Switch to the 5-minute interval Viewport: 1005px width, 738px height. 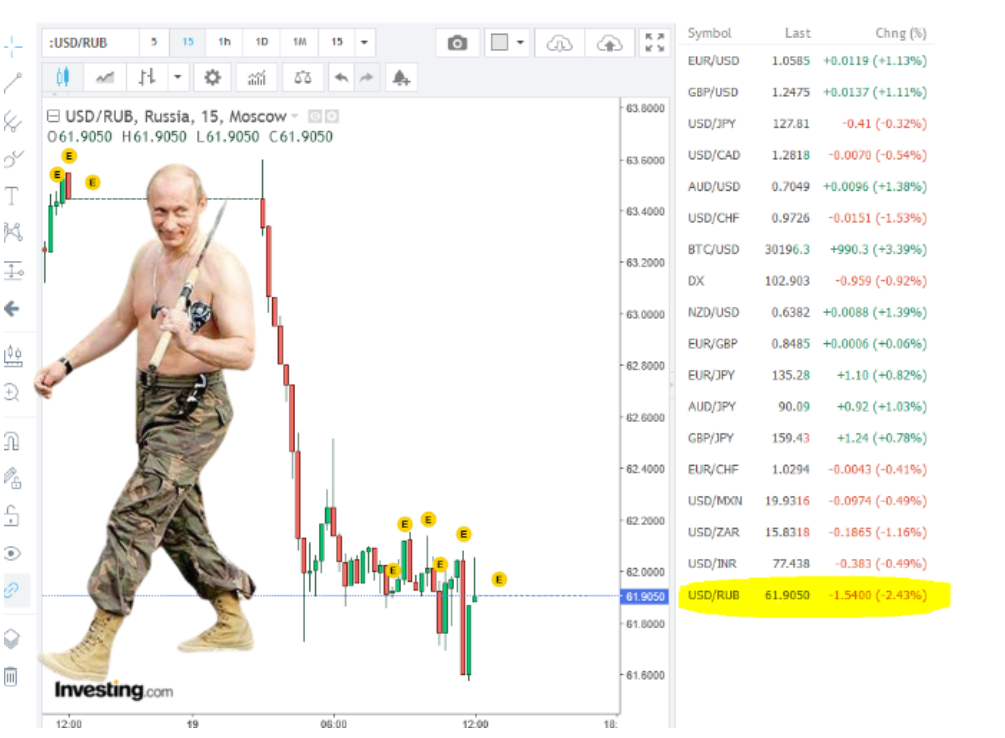click(154, 42)
